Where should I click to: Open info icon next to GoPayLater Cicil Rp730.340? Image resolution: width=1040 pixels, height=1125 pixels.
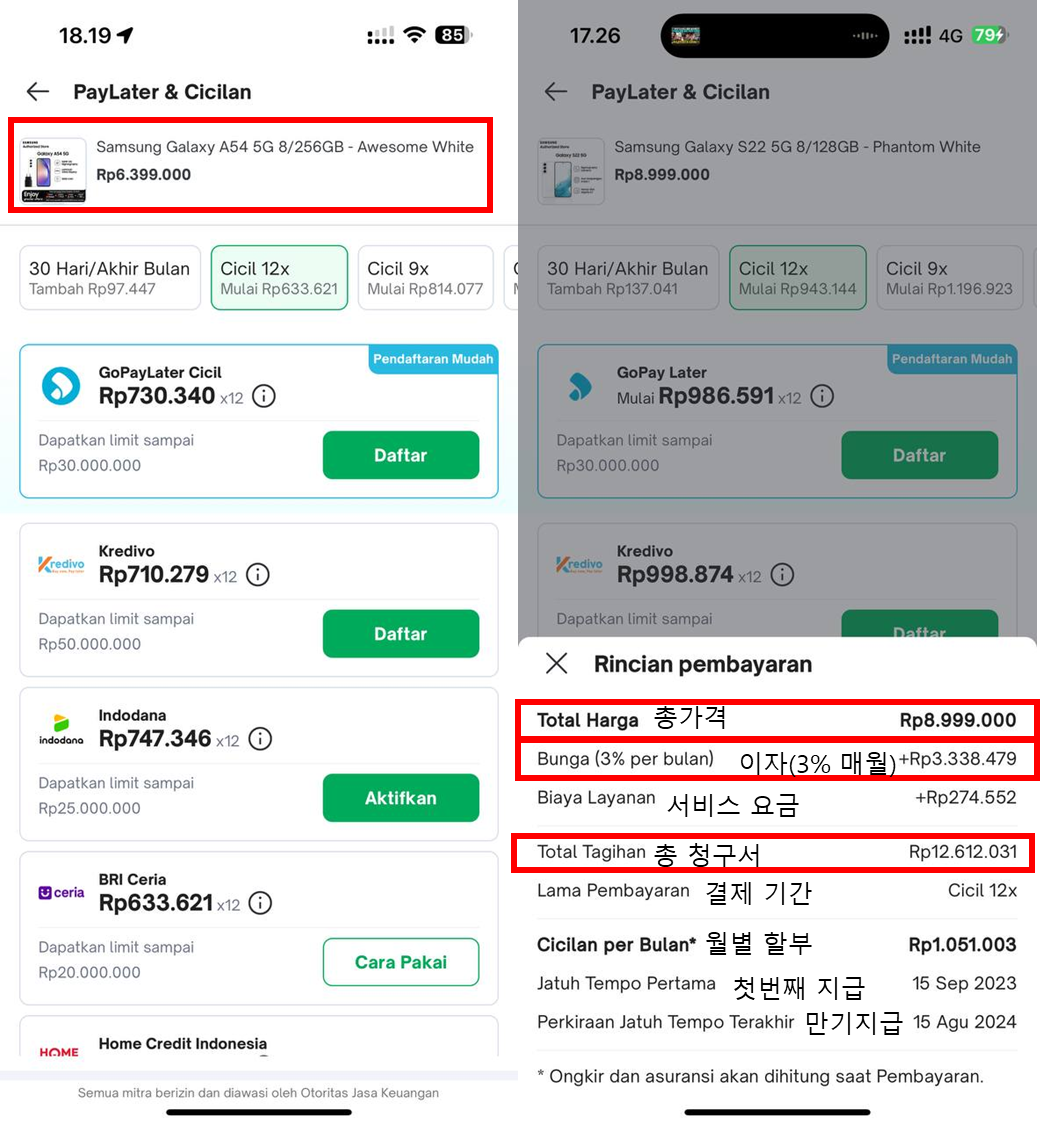click(x=263, y=396)
